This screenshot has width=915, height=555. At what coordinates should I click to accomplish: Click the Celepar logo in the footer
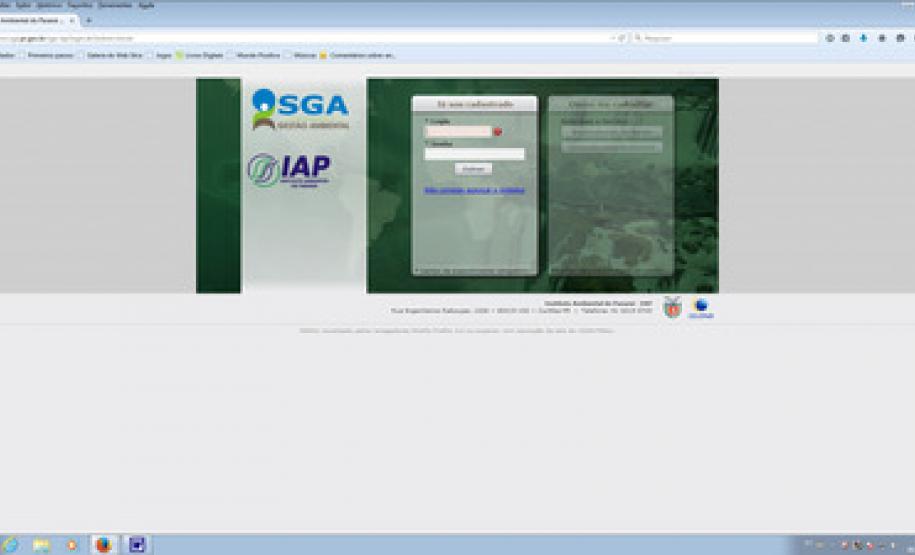tap(702, 308)
